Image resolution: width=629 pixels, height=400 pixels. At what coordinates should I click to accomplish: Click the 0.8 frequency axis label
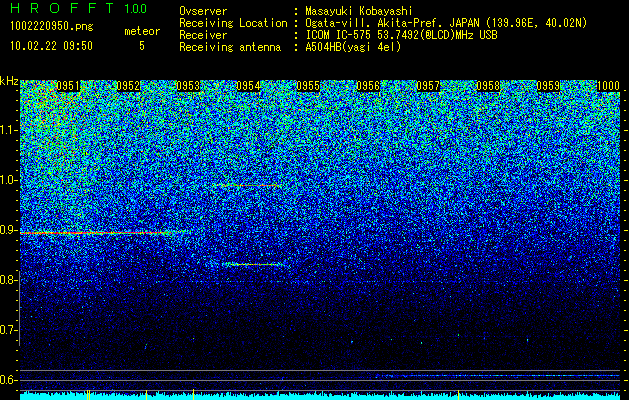(9, 280)
